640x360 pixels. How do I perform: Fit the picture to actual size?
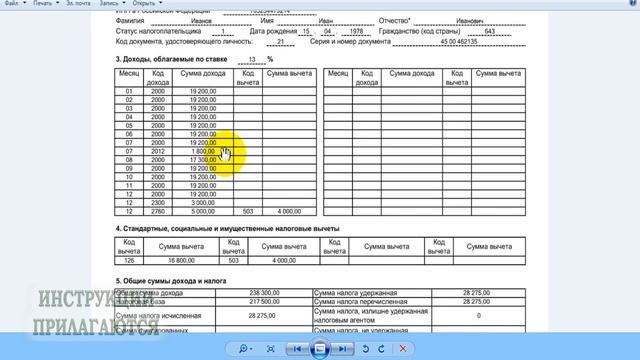(270, 349)
